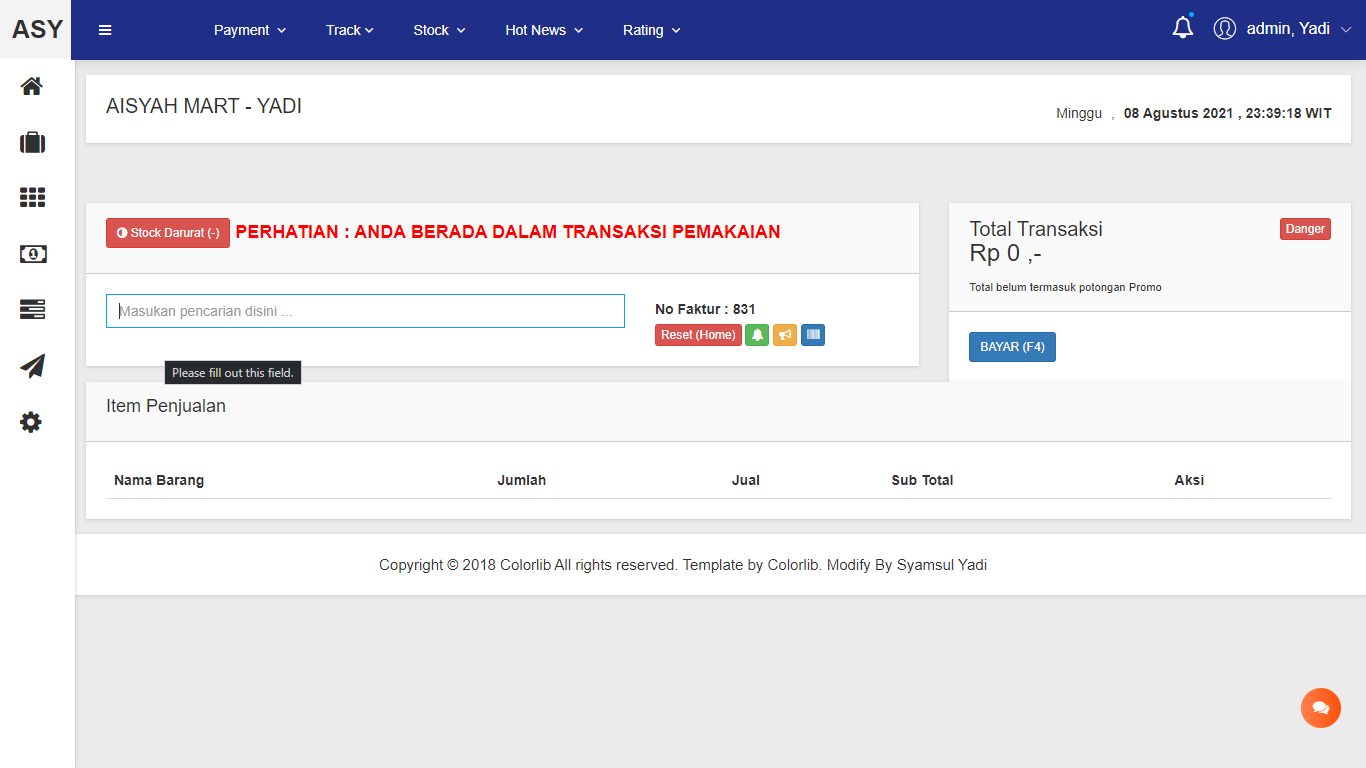Click the Rp 0 ,- amount
This screenshot has height=768, width=1366.
pos(1006,254)
